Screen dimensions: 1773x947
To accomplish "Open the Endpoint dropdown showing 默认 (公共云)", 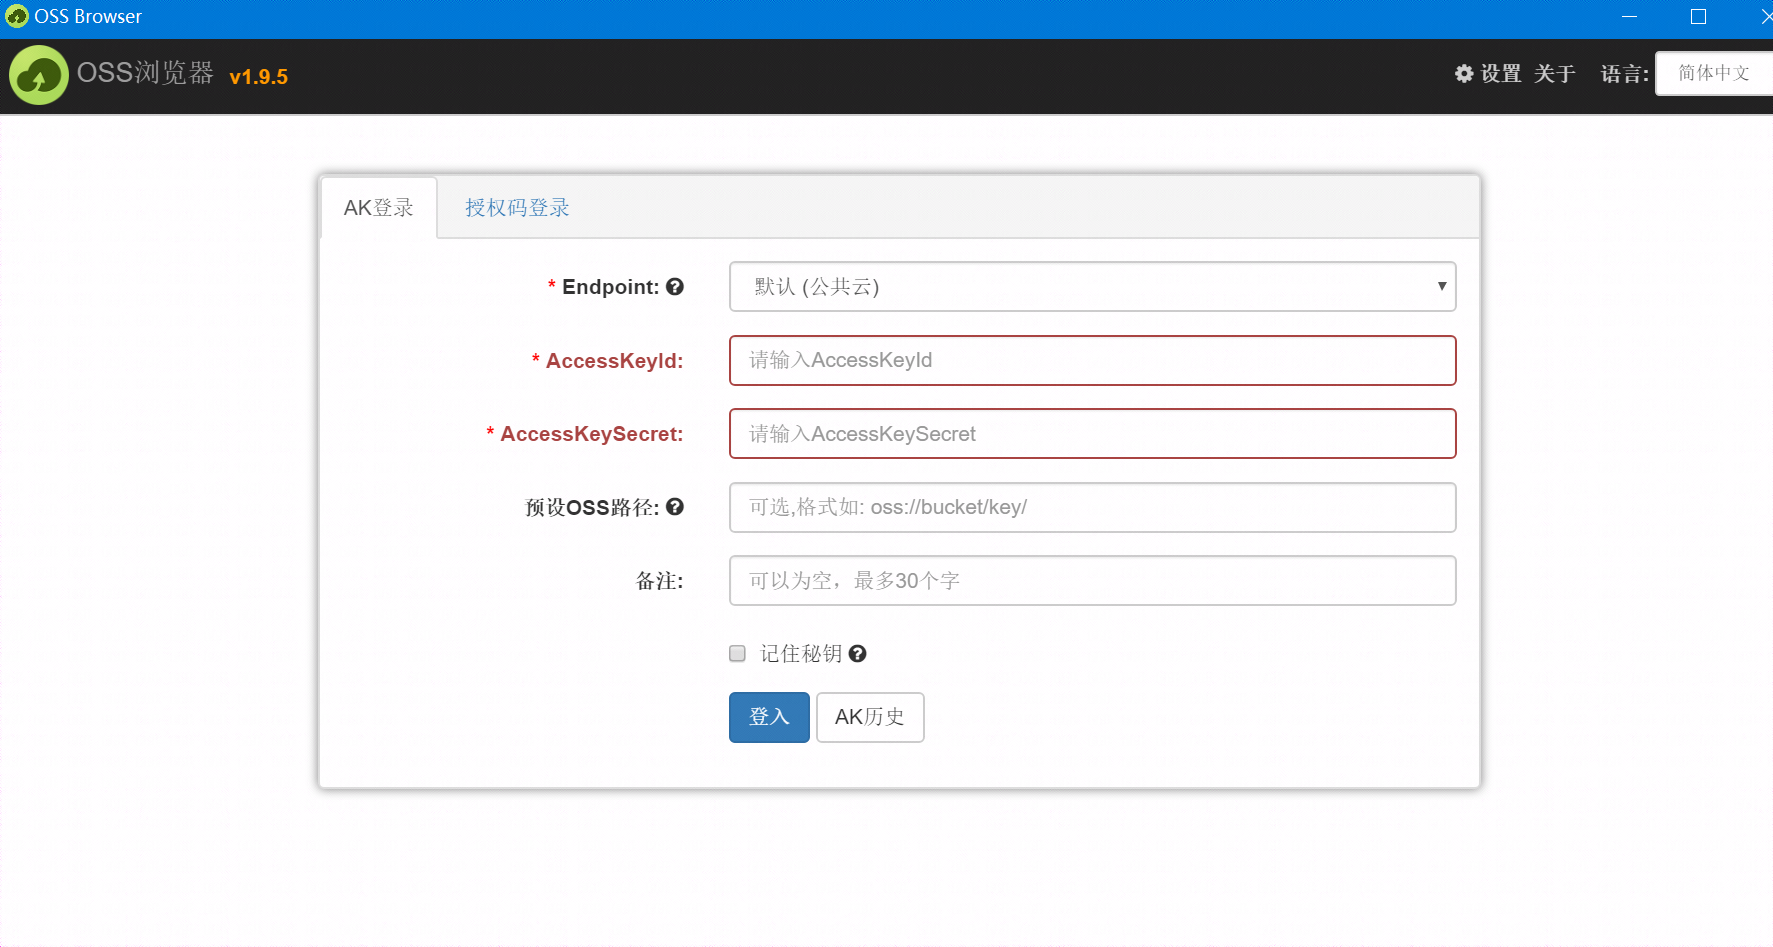I will tap(1092, 287).
